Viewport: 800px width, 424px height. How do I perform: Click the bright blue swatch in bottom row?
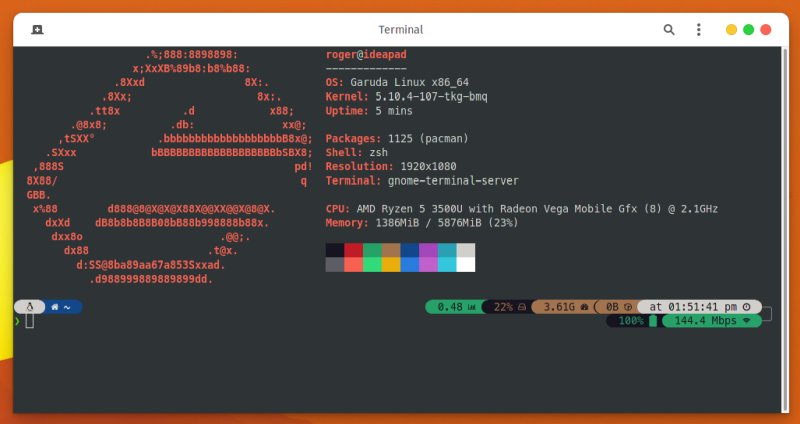pos(410,265)
